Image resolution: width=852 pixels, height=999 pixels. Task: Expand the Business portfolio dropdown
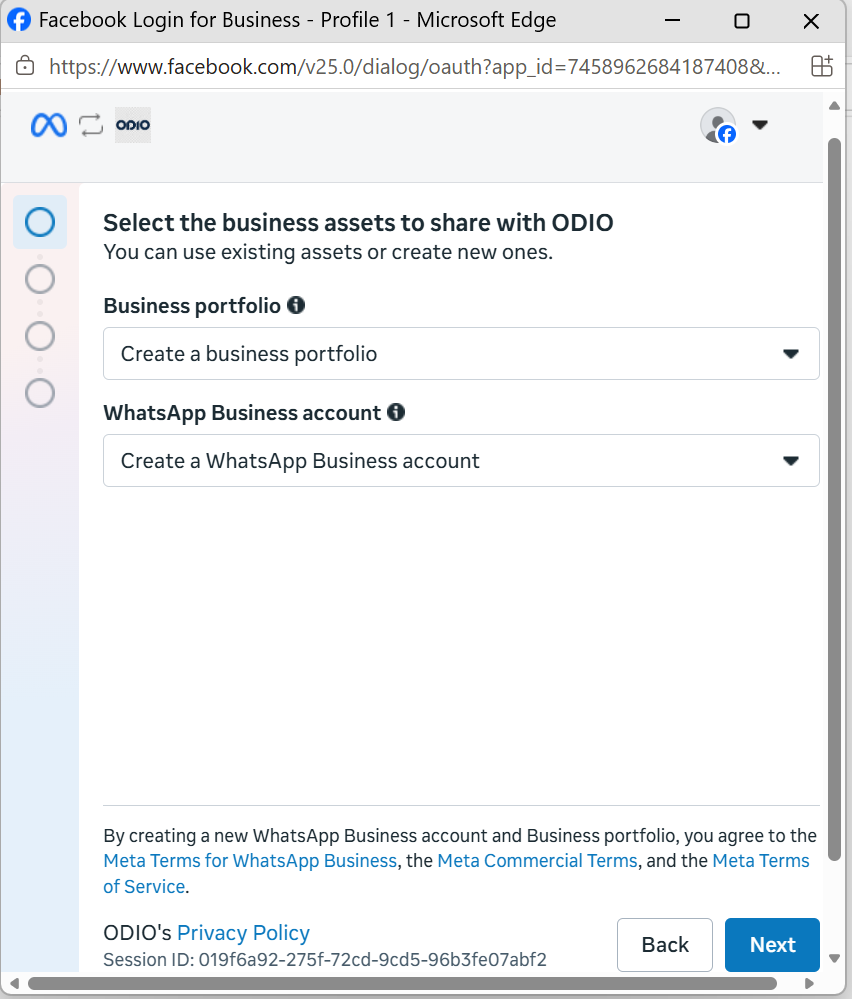[461, 354]
